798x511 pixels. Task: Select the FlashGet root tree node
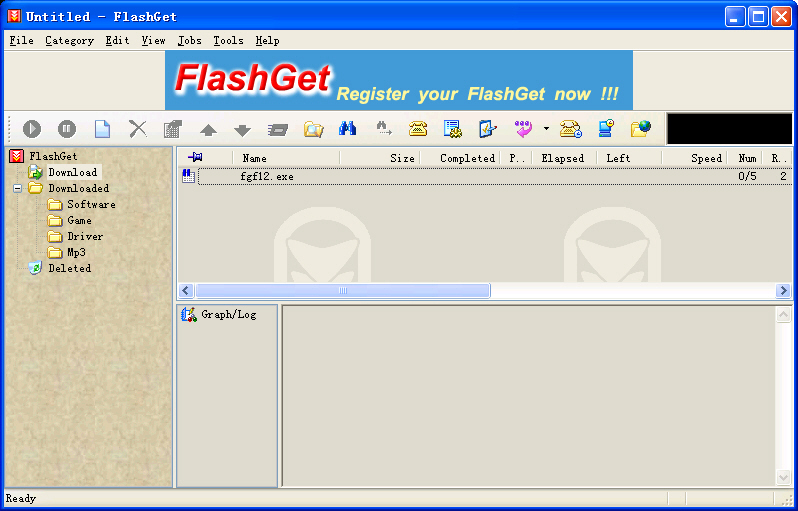pos(53,156)
